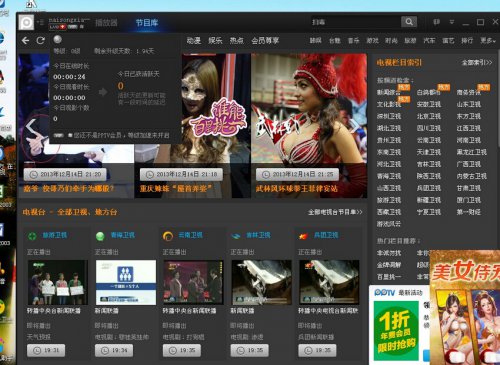Viewport: 500px width, 365px height.
Task: Expand the 更多 category dropdown
Action: pos(488,41)
